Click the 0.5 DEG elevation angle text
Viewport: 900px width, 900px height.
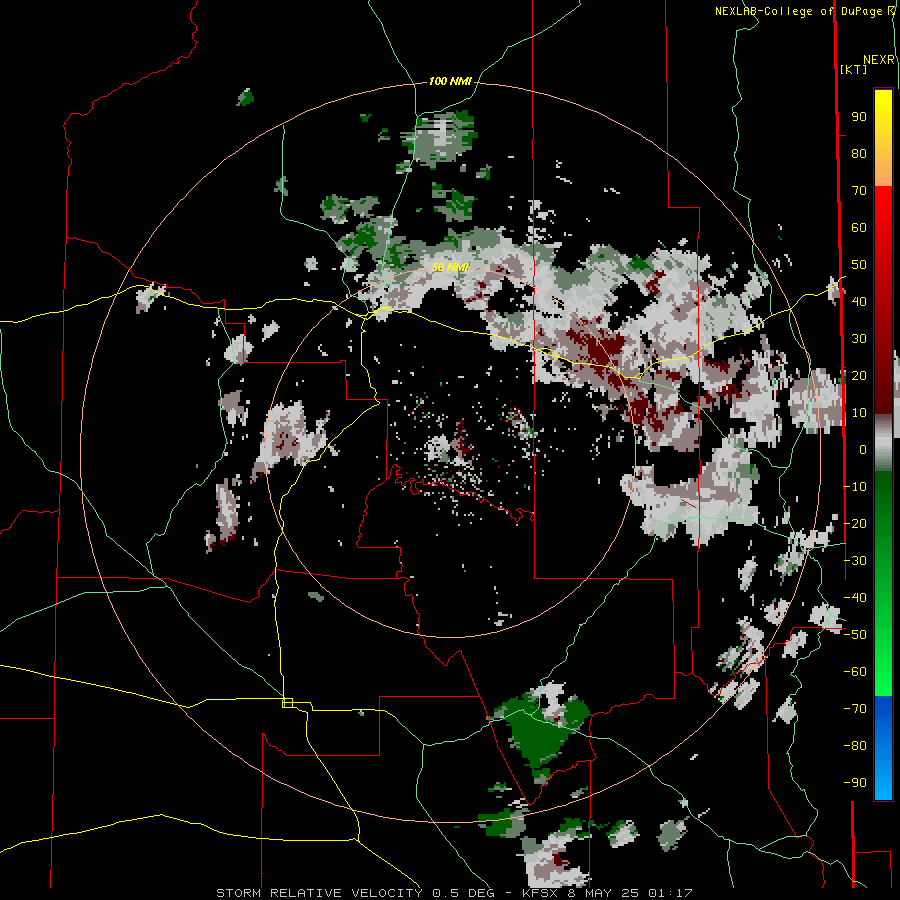point(468,893)
